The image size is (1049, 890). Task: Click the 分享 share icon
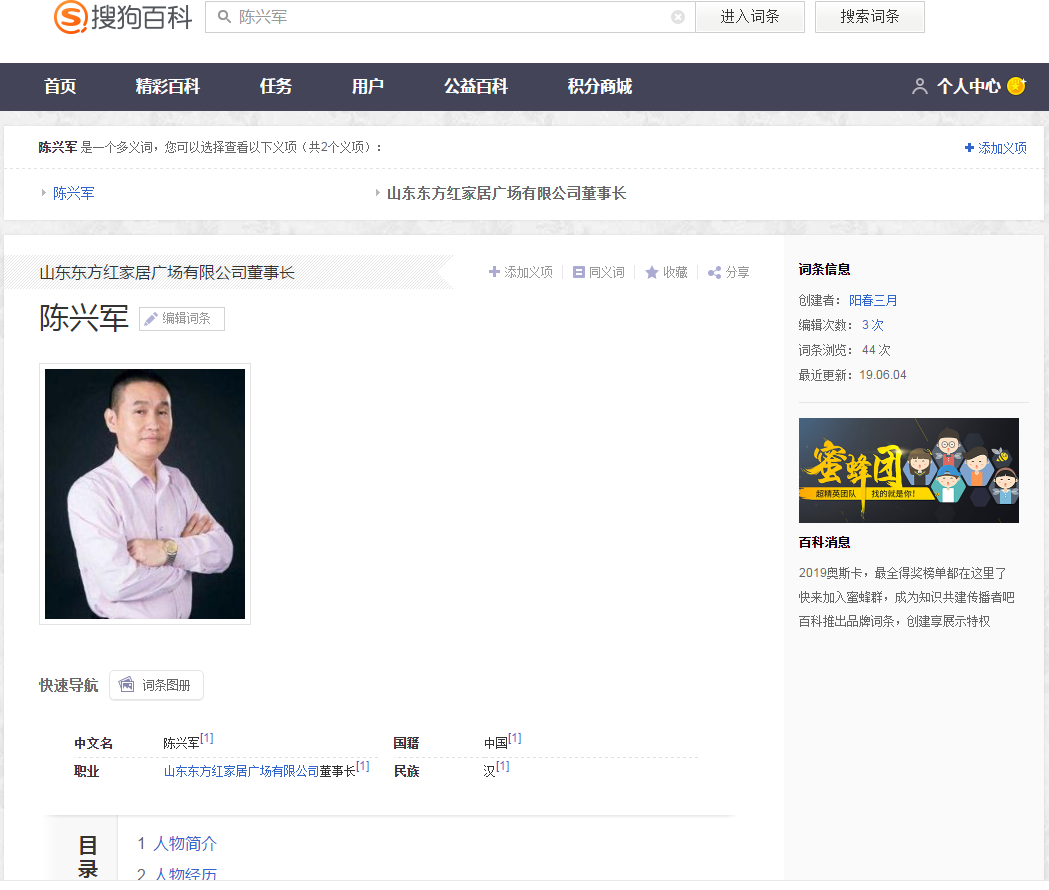tap(714, 272)
